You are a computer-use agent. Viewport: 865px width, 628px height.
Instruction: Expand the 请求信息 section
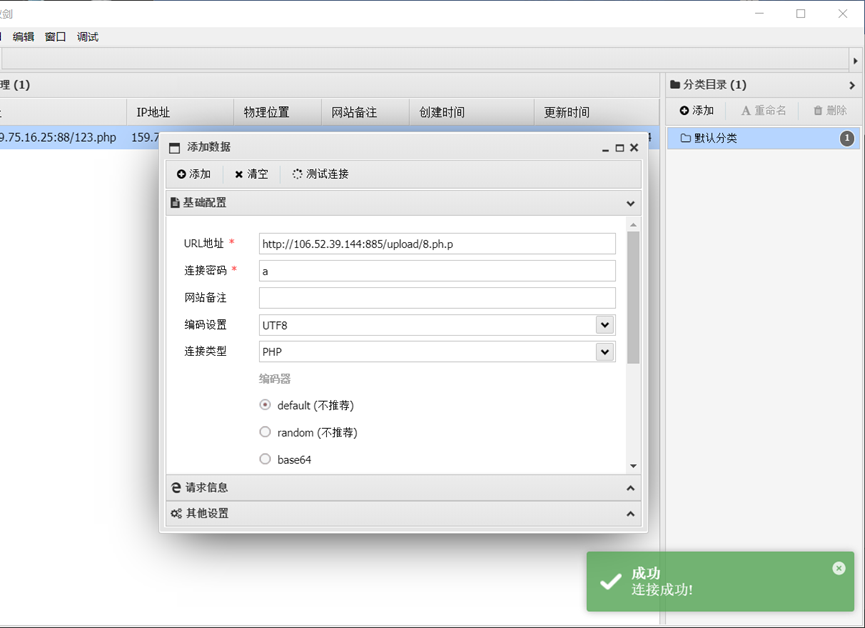pos(631,488)
